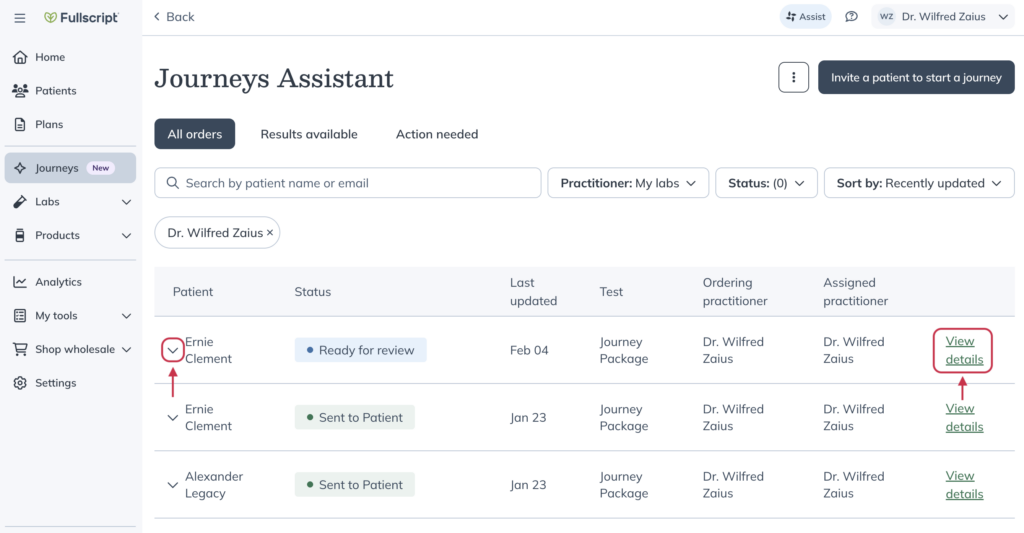
Task: Click the Assigned practitioner column header
Action: 856,292
